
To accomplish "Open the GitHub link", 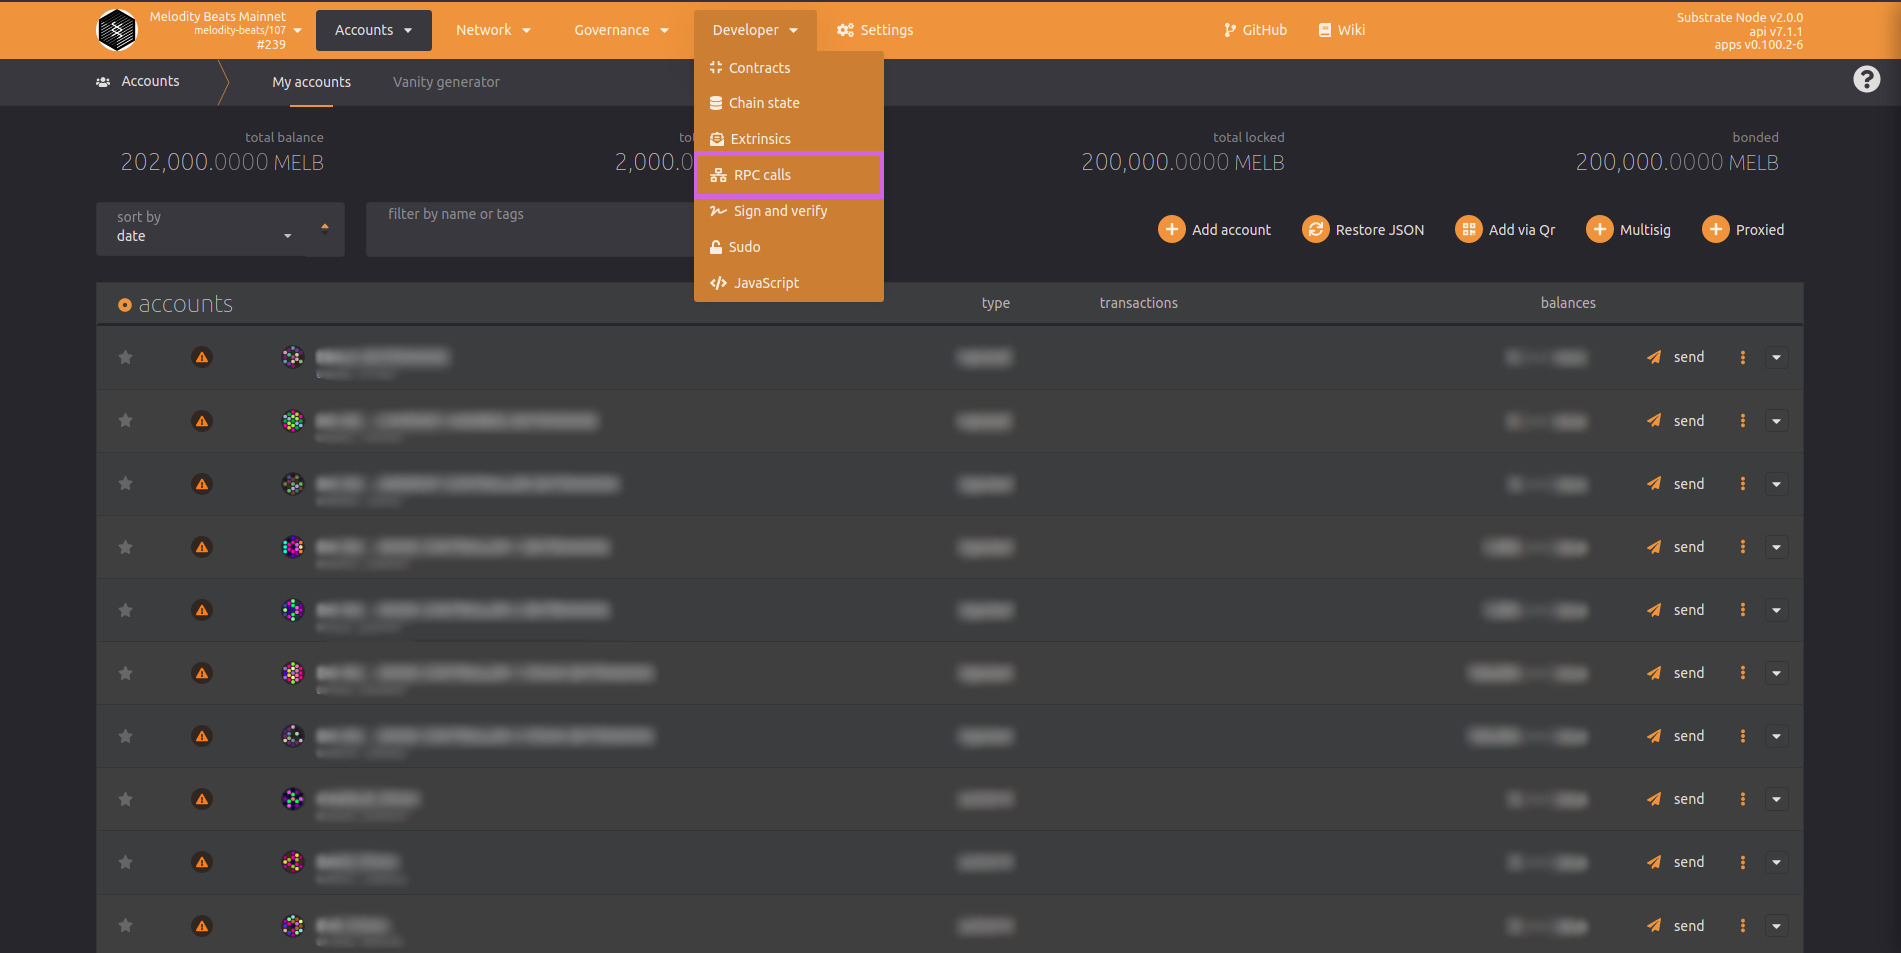I will point(1255,30).
